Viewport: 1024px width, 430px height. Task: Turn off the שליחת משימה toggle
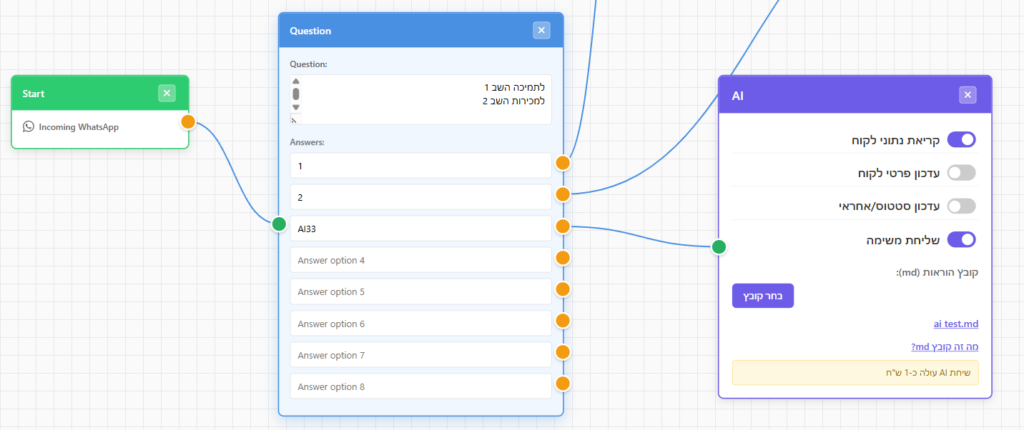coord(961,239)
